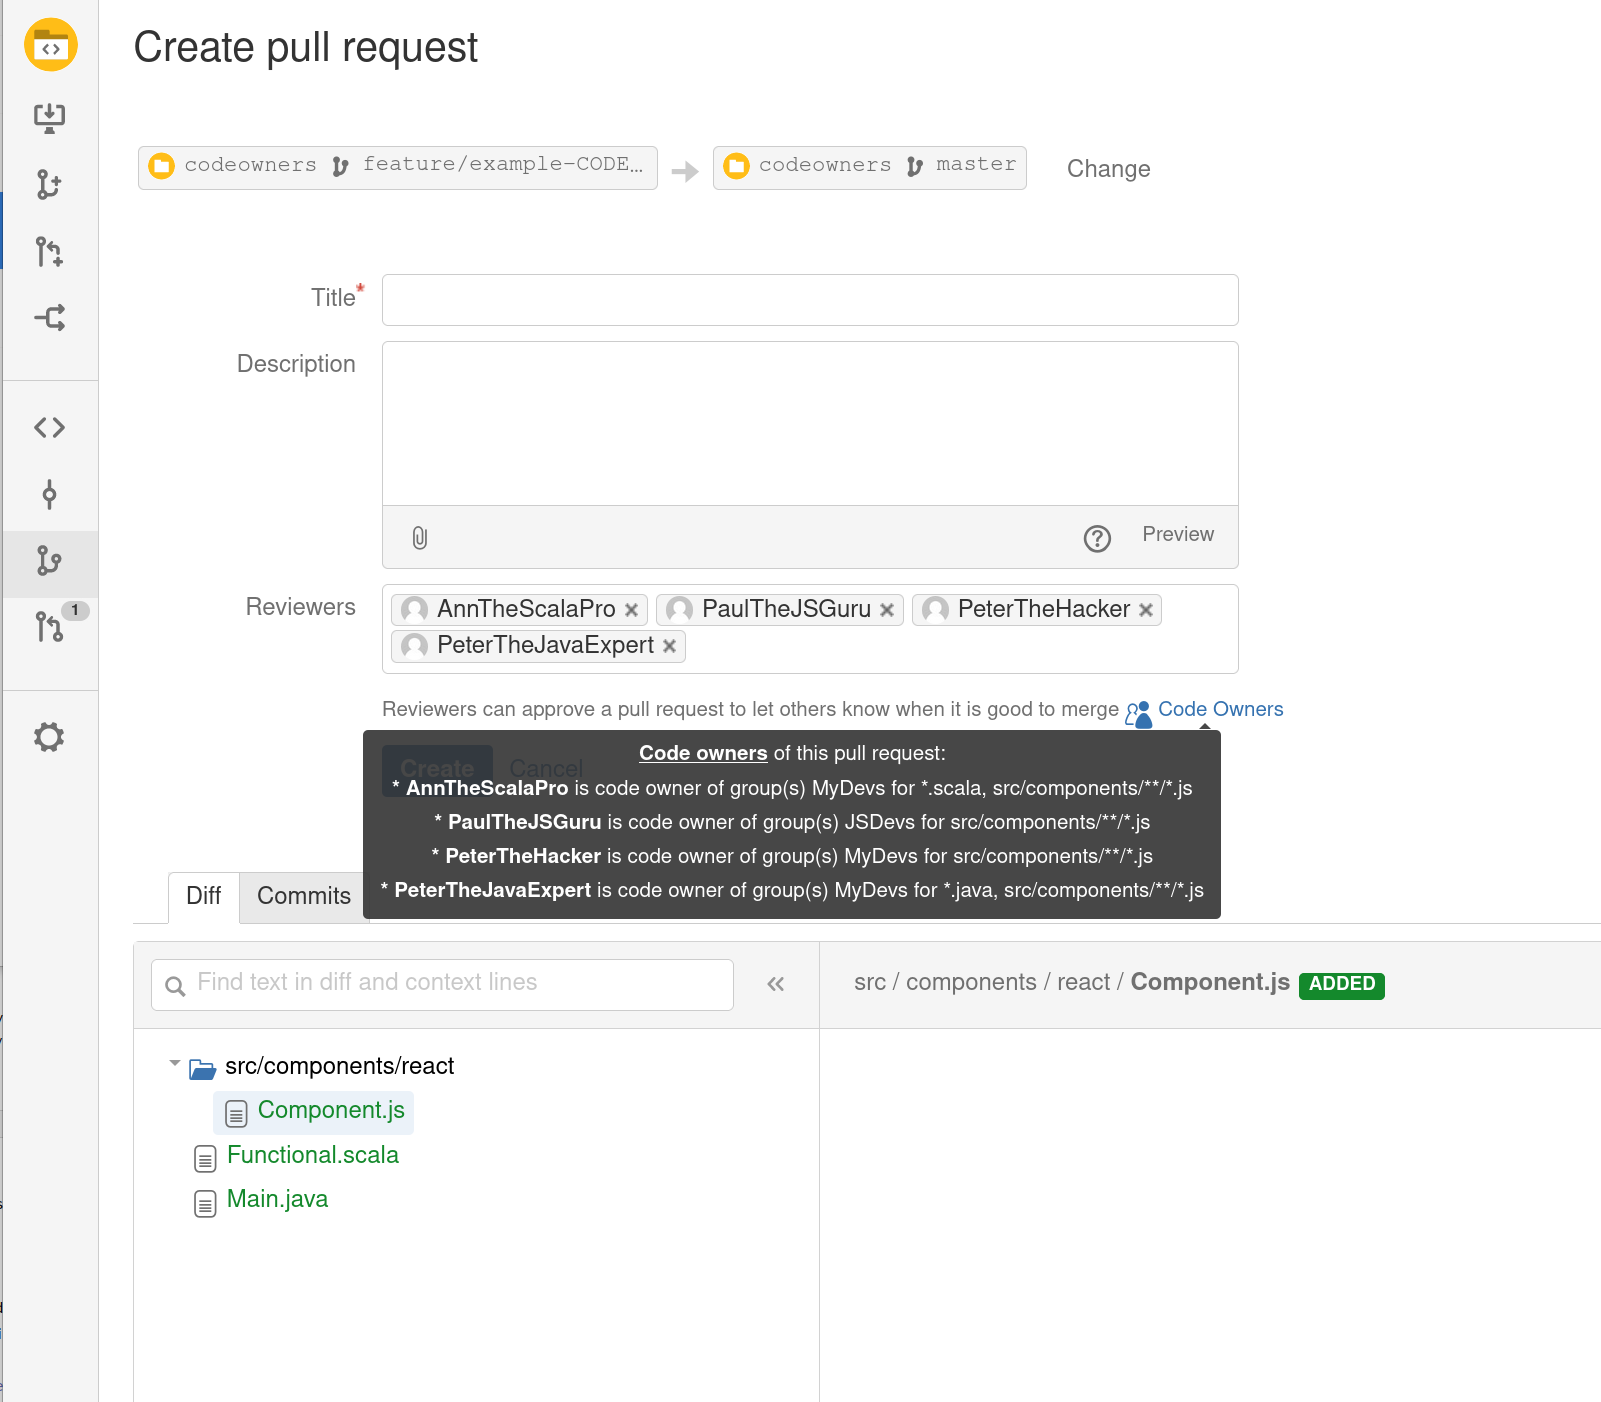
Task: Open the Create pull request sidebar icon
Action: point(49,252)
